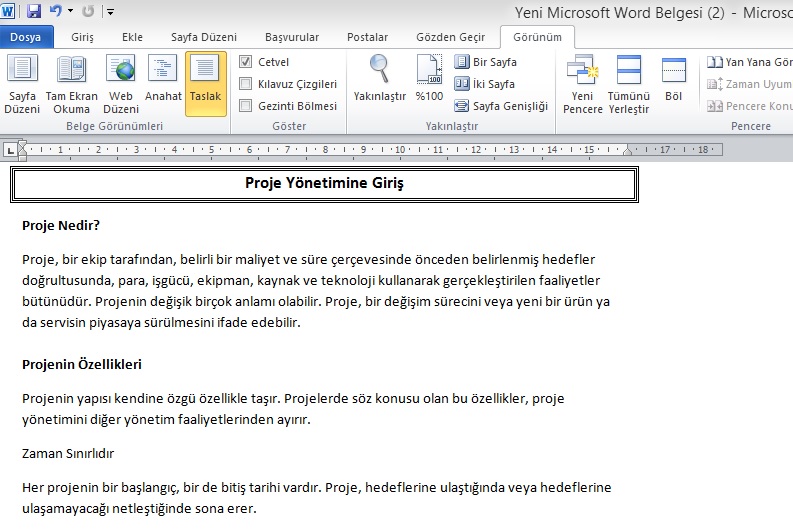The width and height of the screenshot is (793, 531).
Task: Switch to the Başvurular ribbon tab
Action: coord(291,37)
